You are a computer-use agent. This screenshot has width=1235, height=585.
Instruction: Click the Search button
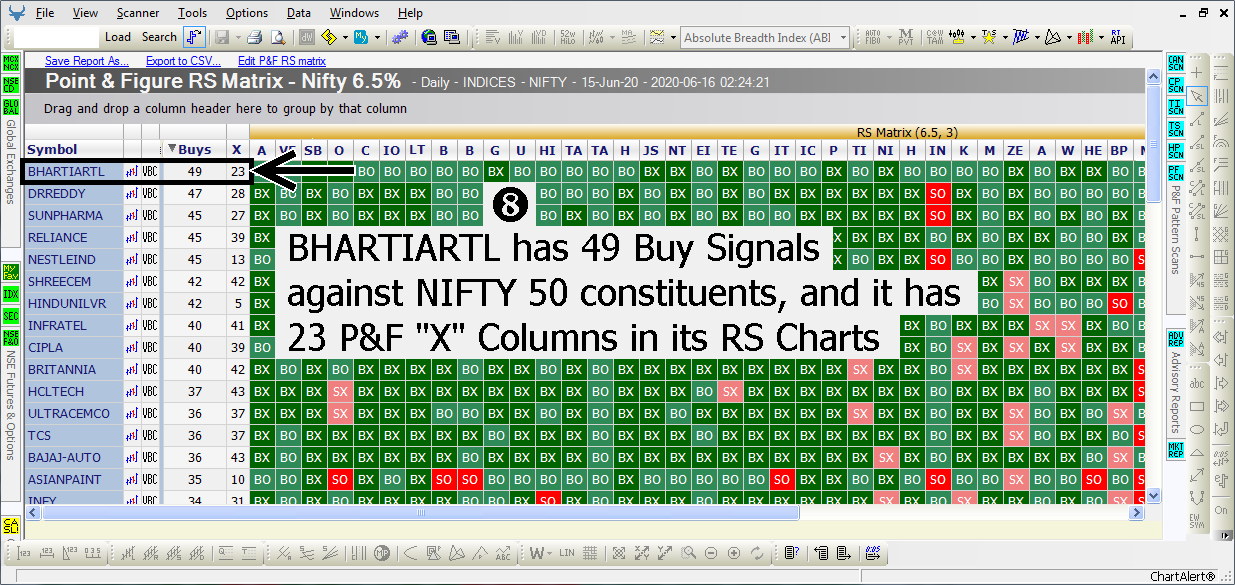pos(159,37)
